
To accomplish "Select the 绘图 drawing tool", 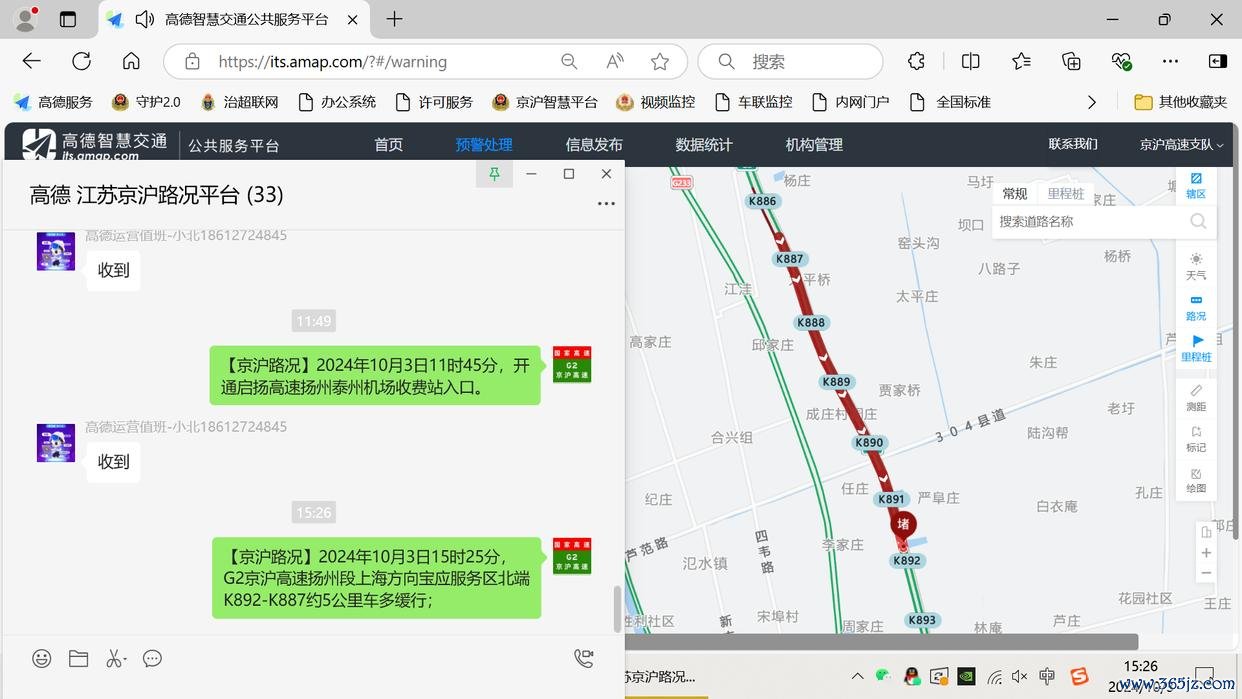I will coord(1196,479).
